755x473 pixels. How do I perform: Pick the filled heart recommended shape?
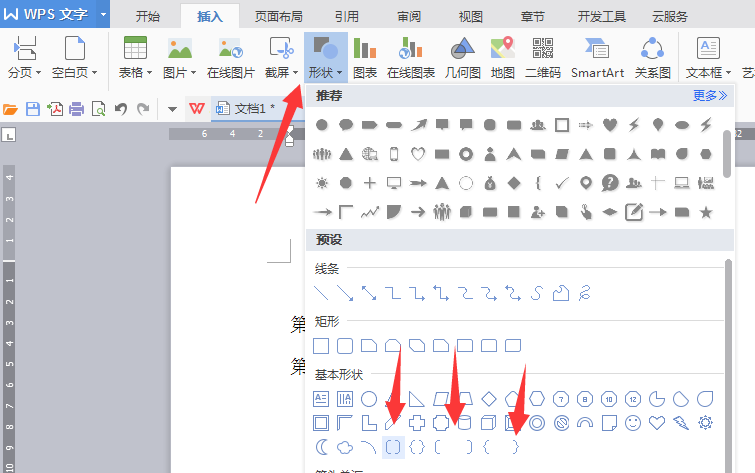click(610, 125)
